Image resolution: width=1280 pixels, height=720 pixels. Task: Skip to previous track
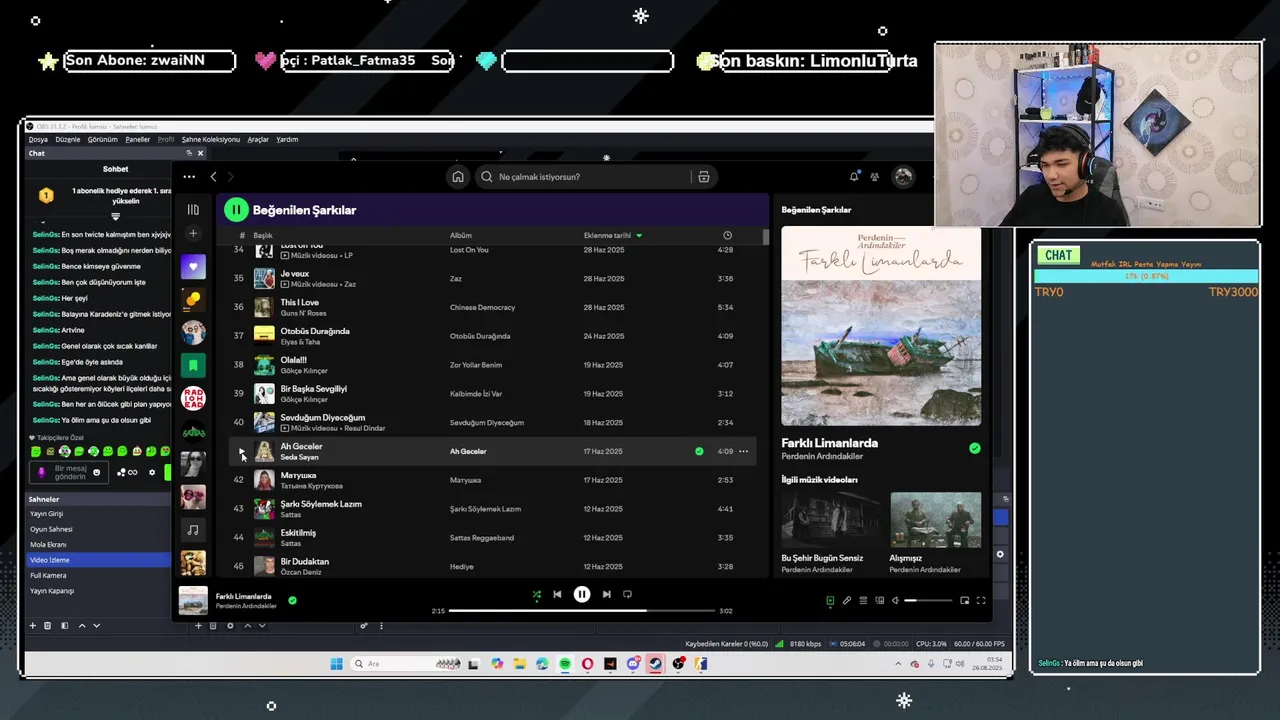pyautogui.click(x=557, y=594)
